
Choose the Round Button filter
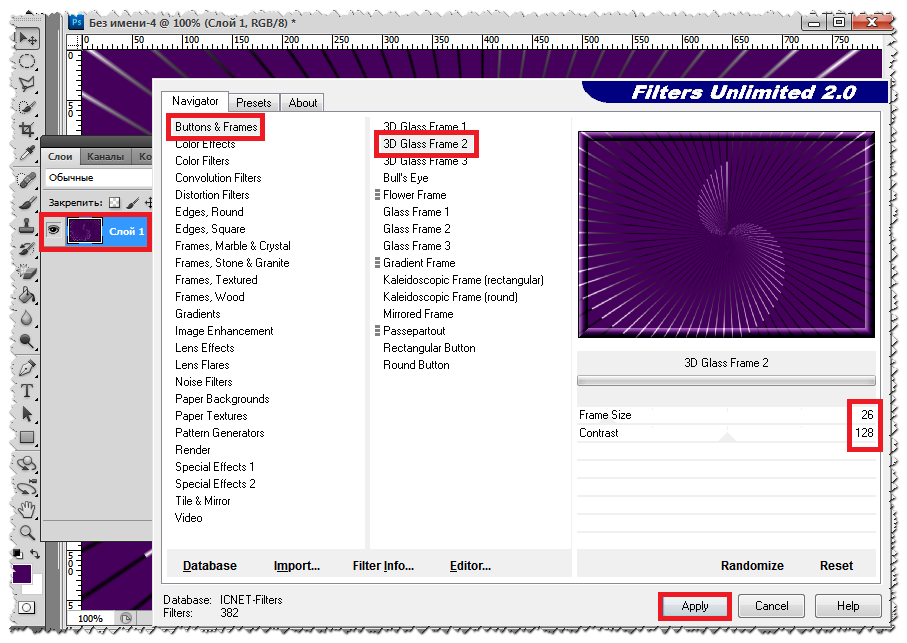[x=416, y=365]
